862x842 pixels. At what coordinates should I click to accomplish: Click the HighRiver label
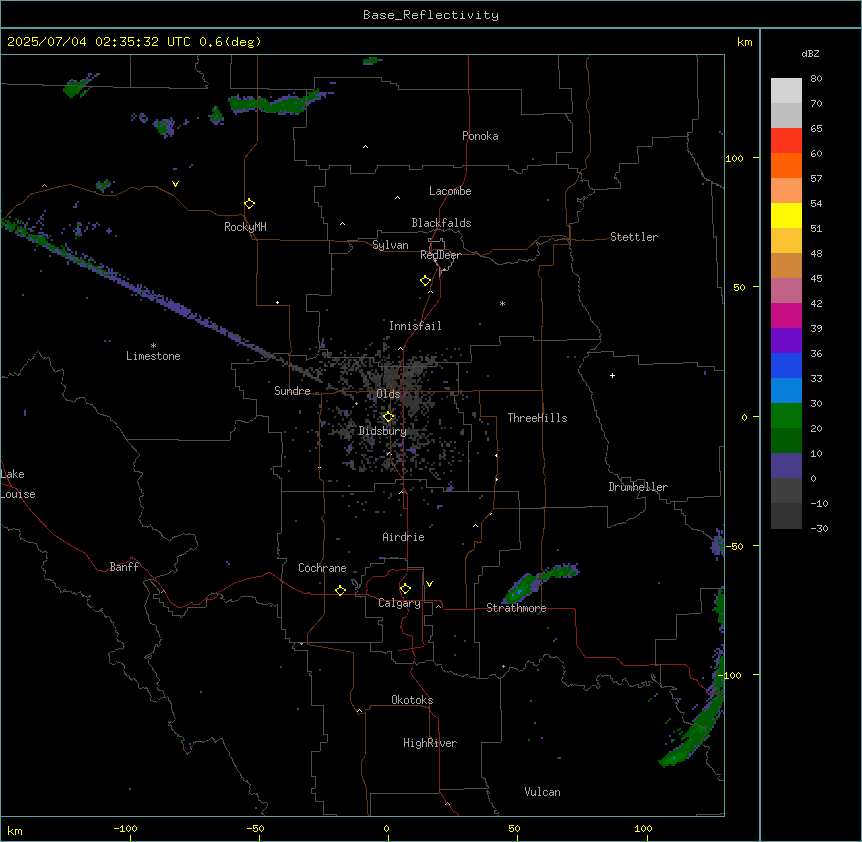(430, 743)
